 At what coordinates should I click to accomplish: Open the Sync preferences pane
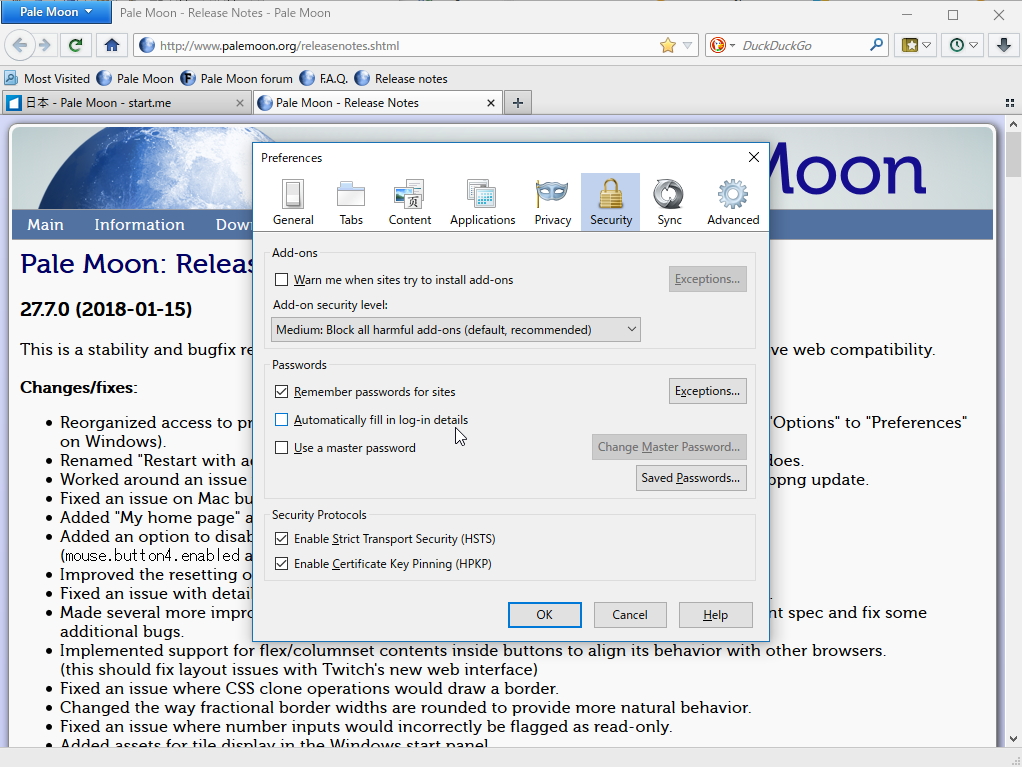tap(669, 202)
